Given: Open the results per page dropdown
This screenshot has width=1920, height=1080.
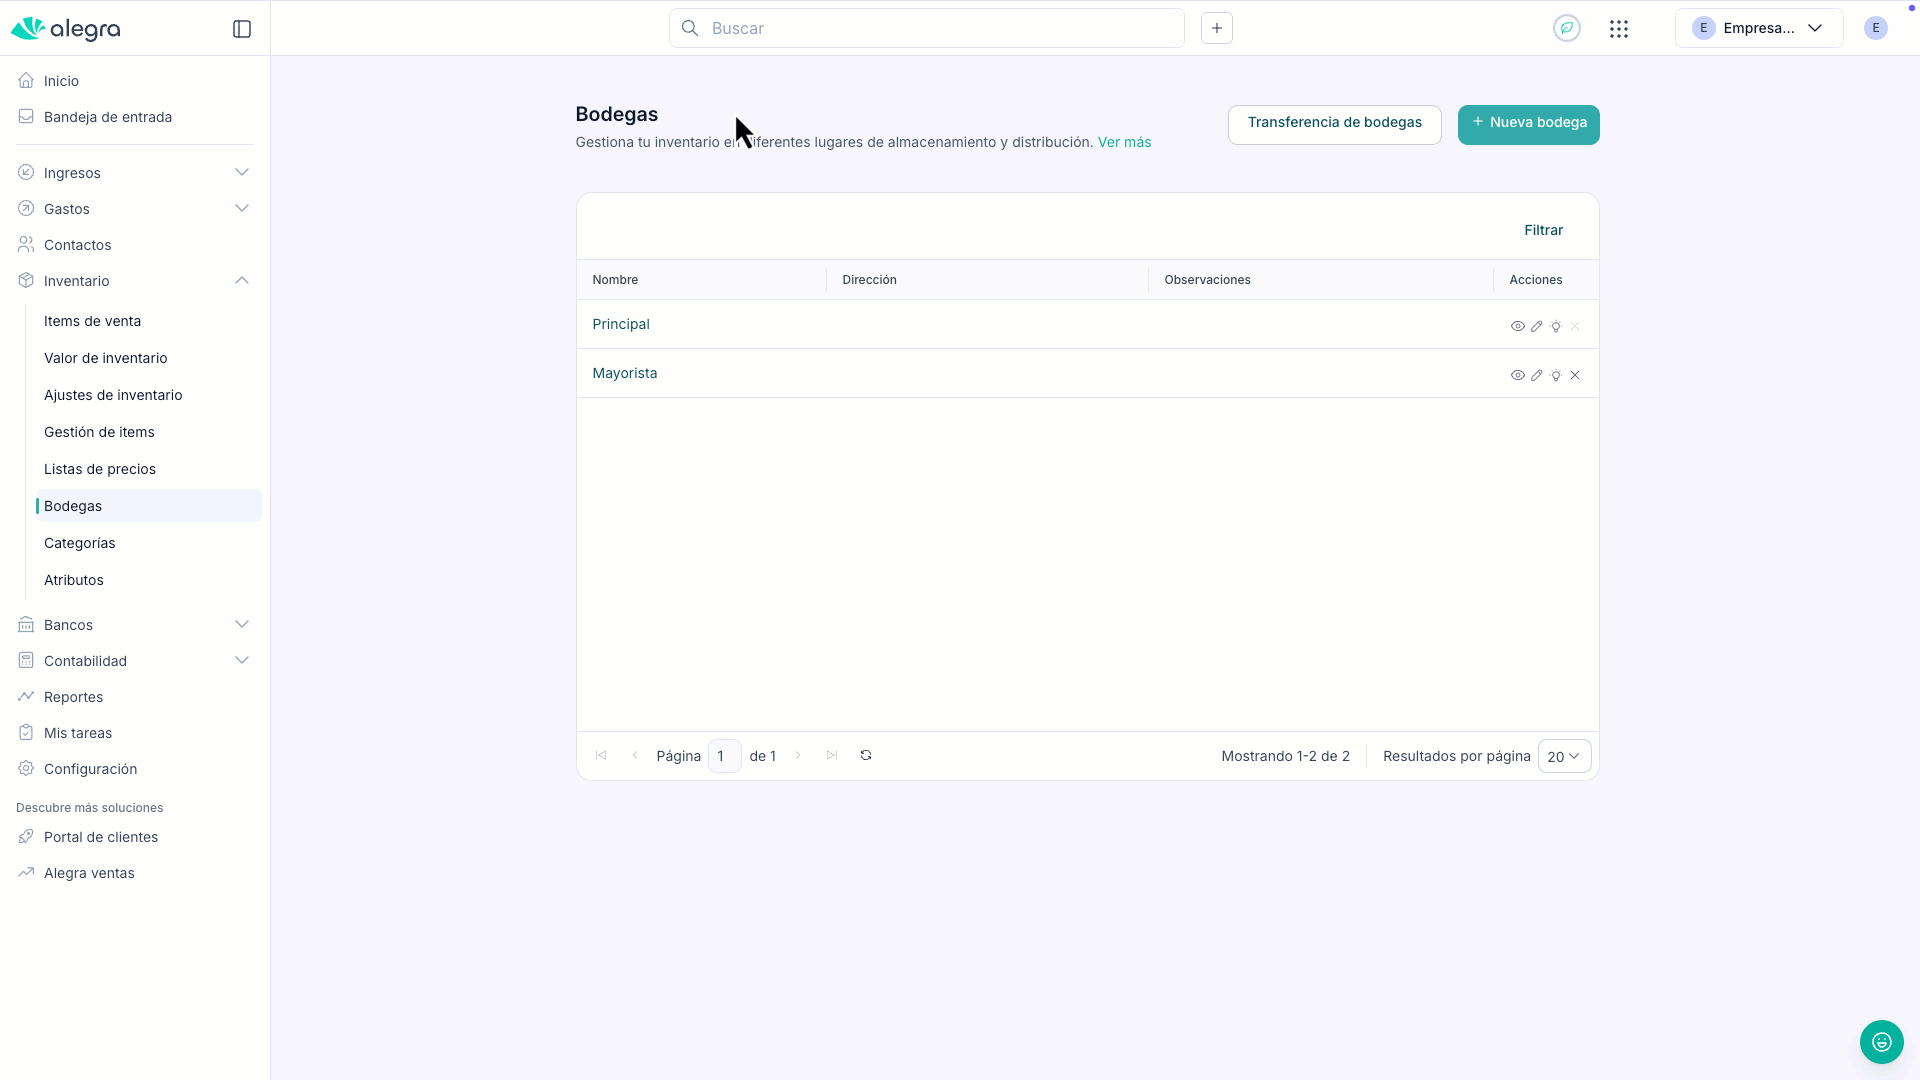Looking at the screenshot, I should [x=1564, y=756].
